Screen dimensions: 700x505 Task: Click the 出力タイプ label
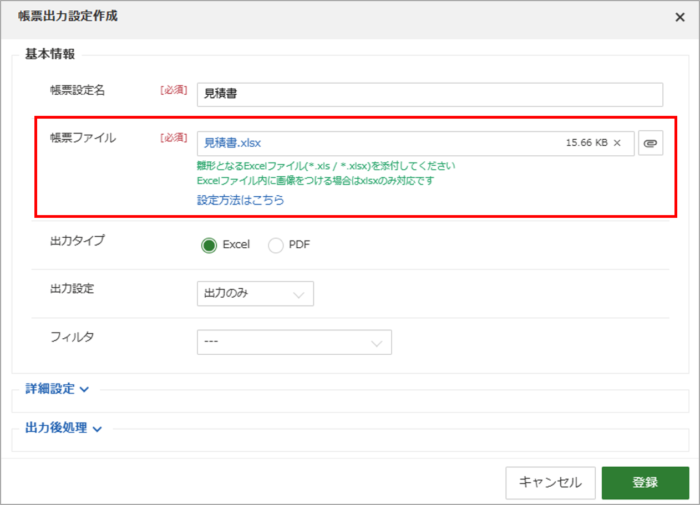click(77, 241)
